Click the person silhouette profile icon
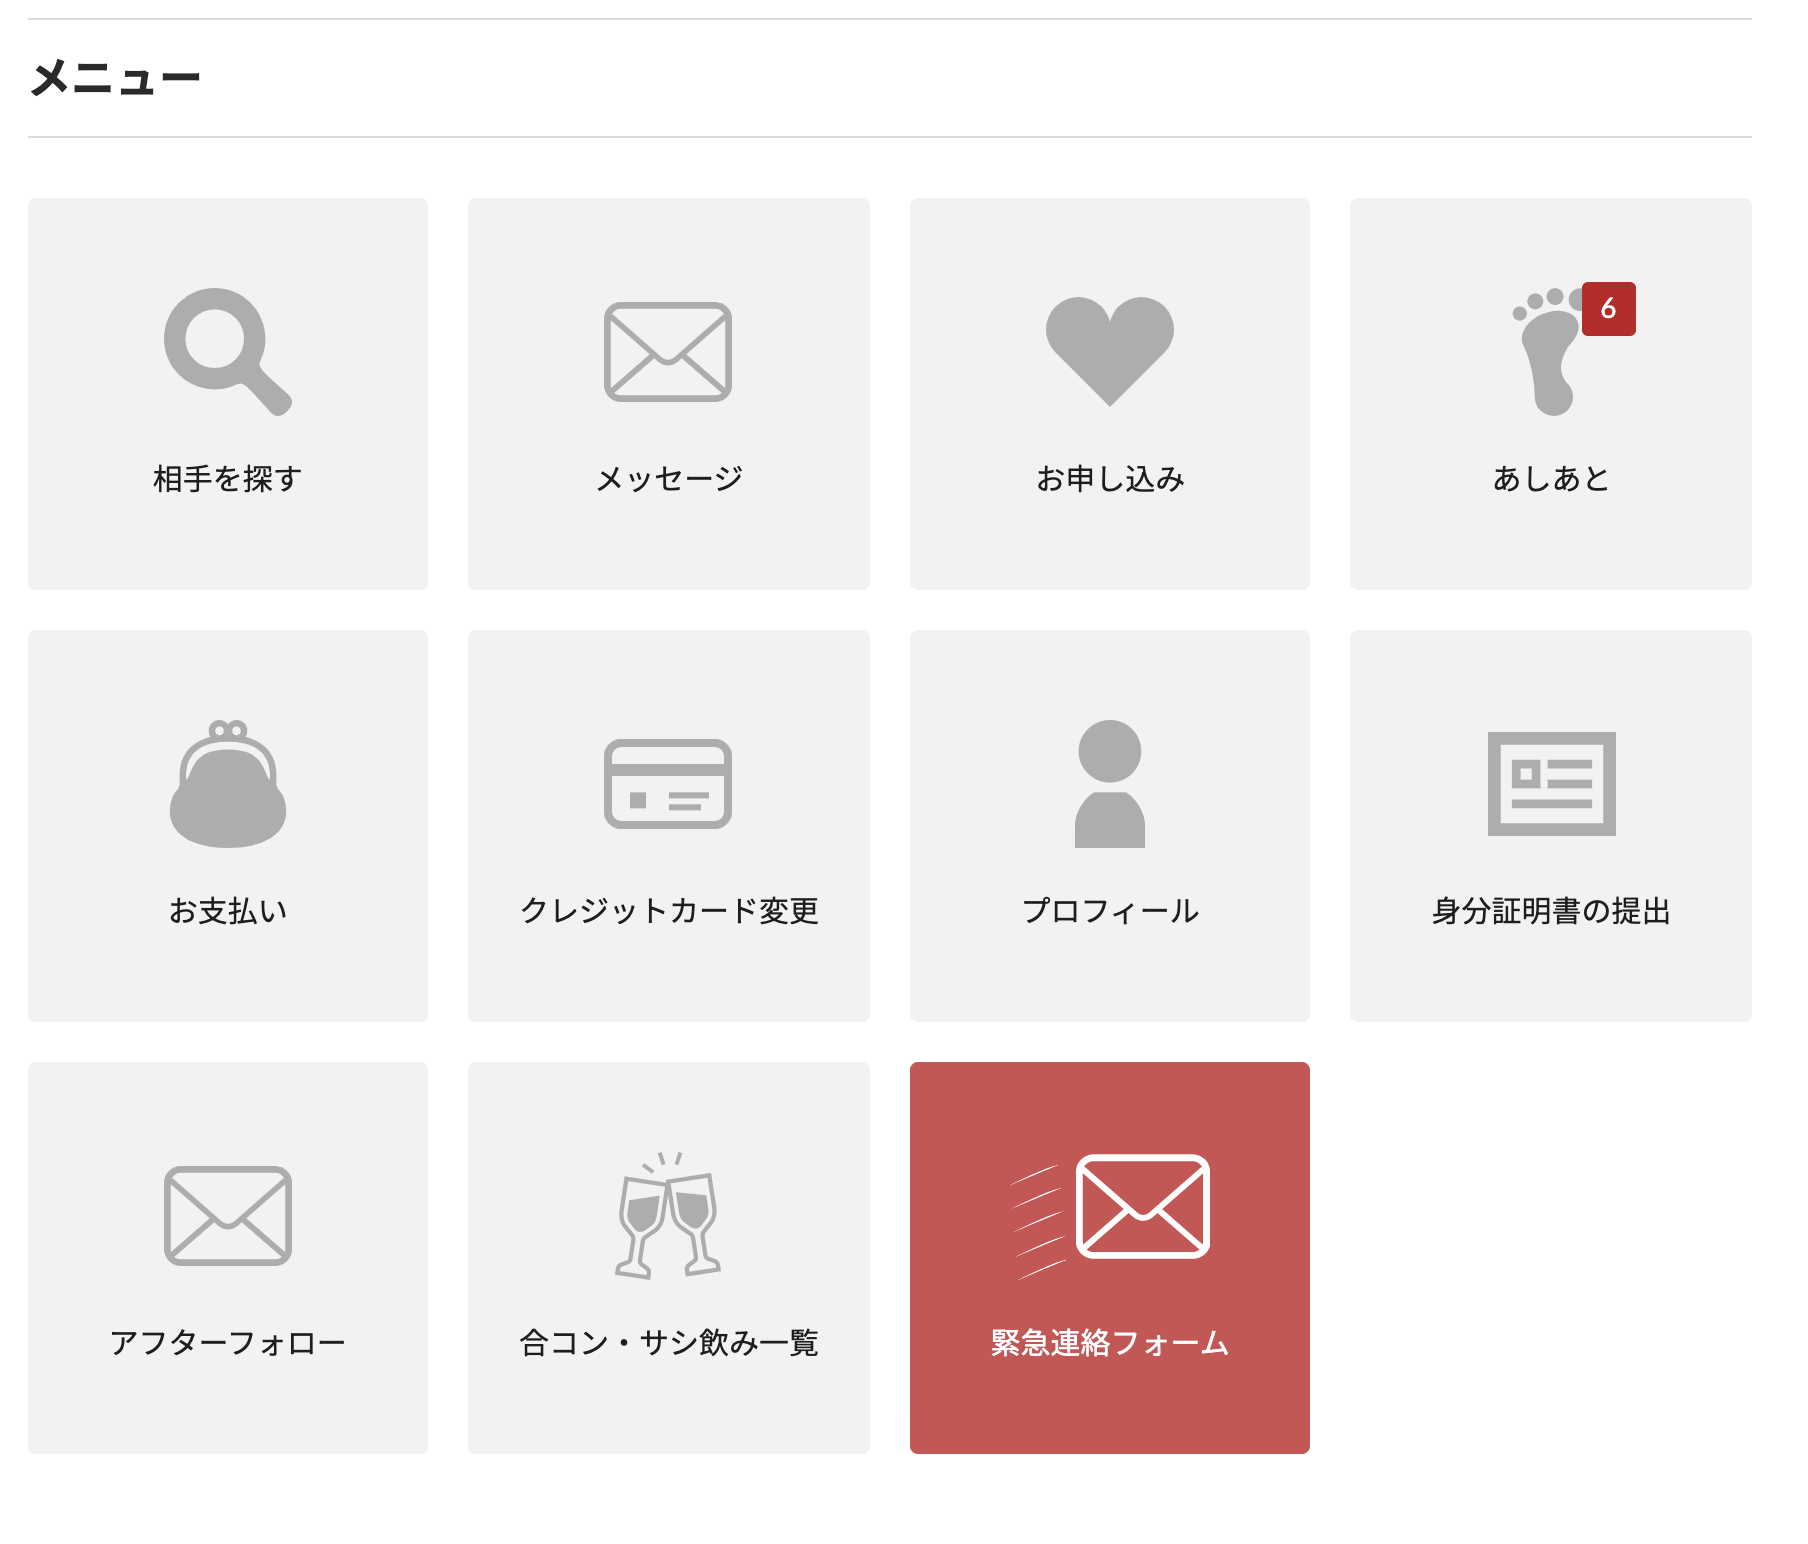 click(1110, 784)
